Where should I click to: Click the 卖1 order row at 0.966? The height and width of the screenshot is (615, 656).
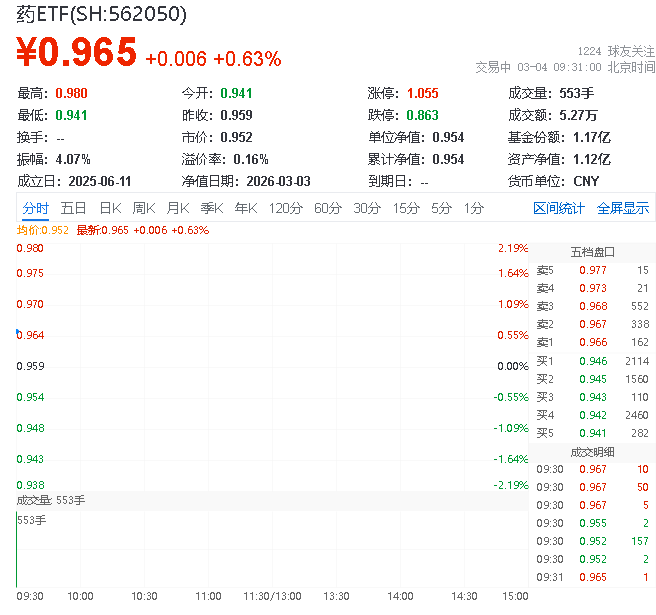click(x=592, y=342)
